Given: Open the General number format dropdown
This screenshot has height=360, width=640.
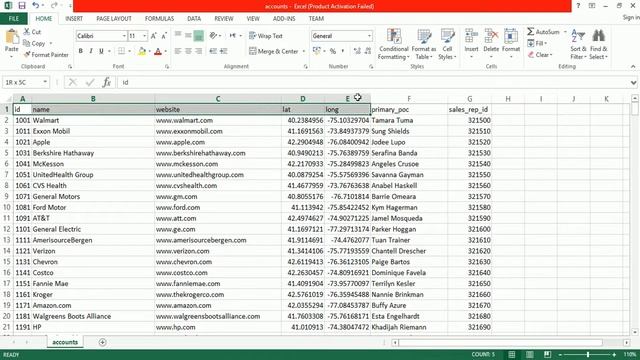Looking at the screenshot, I should pos(369,36).
